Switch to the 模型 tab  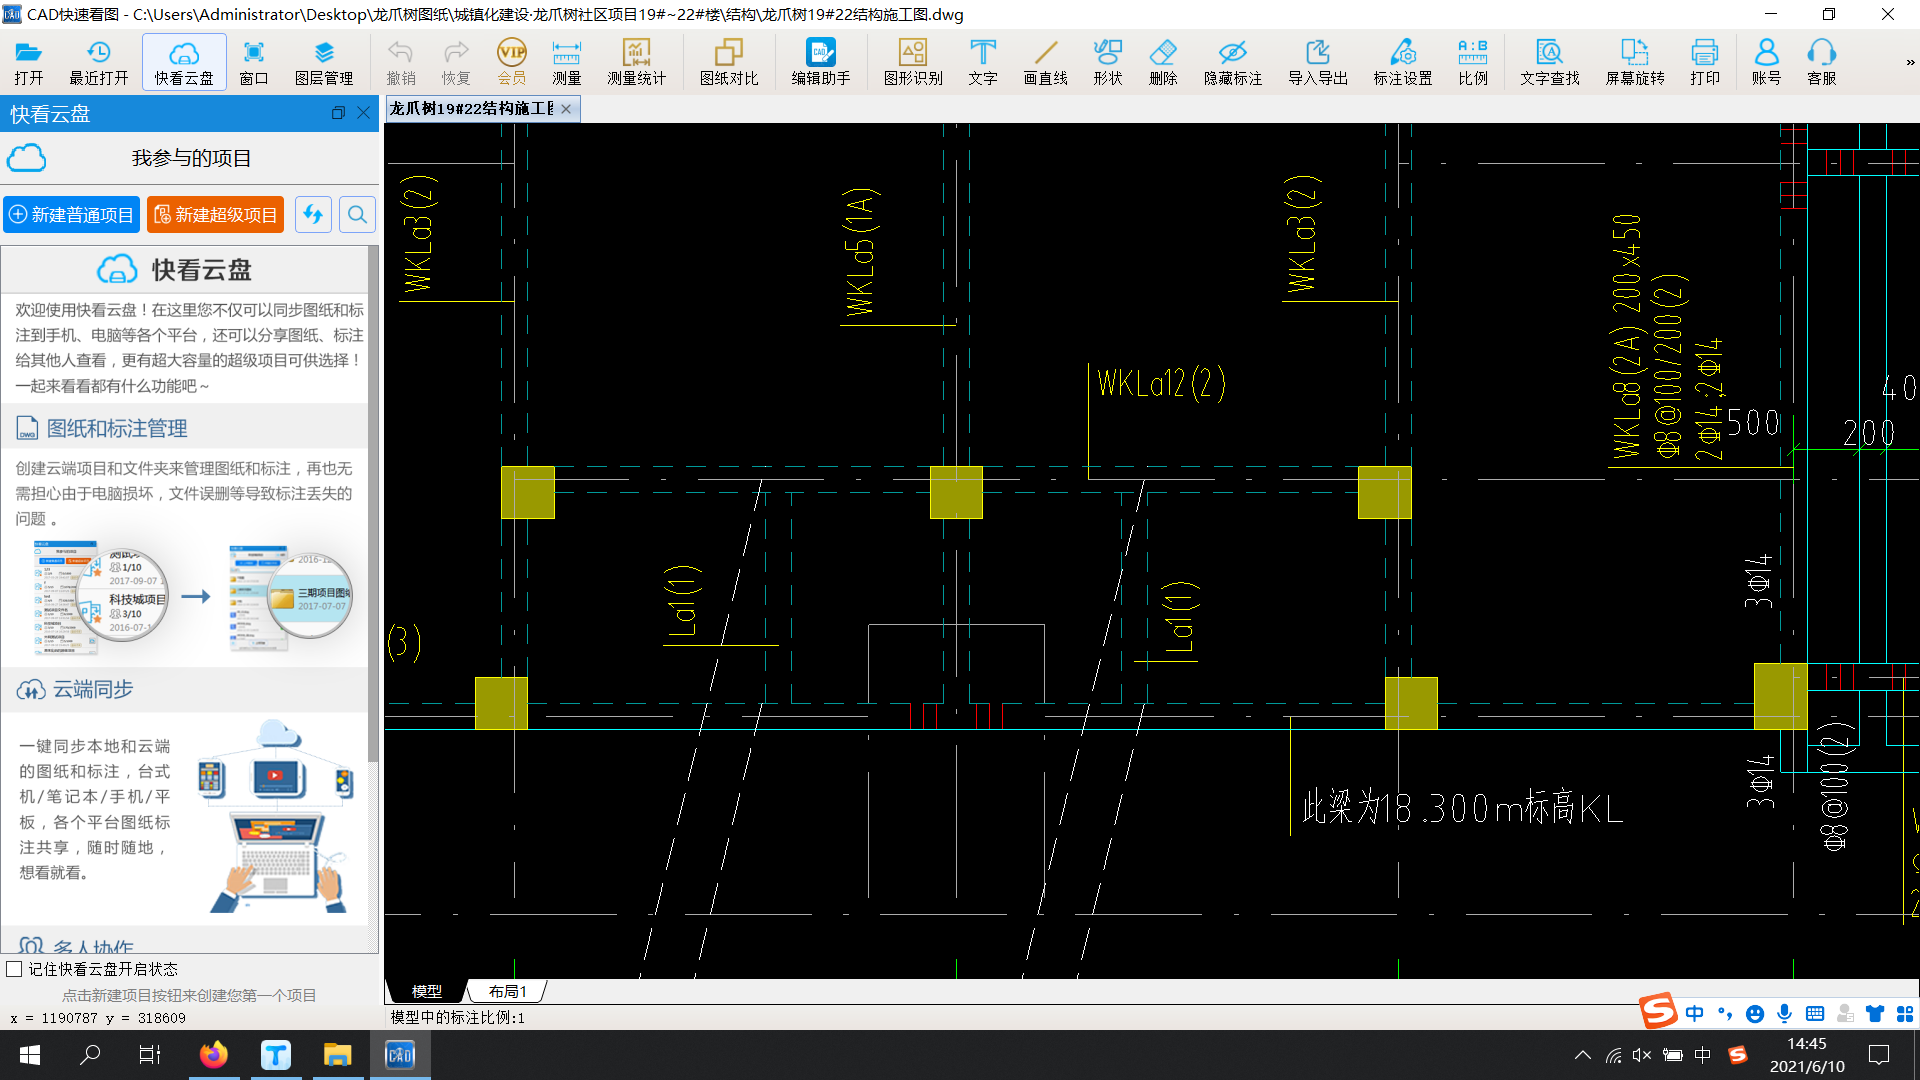pos(427,991)
